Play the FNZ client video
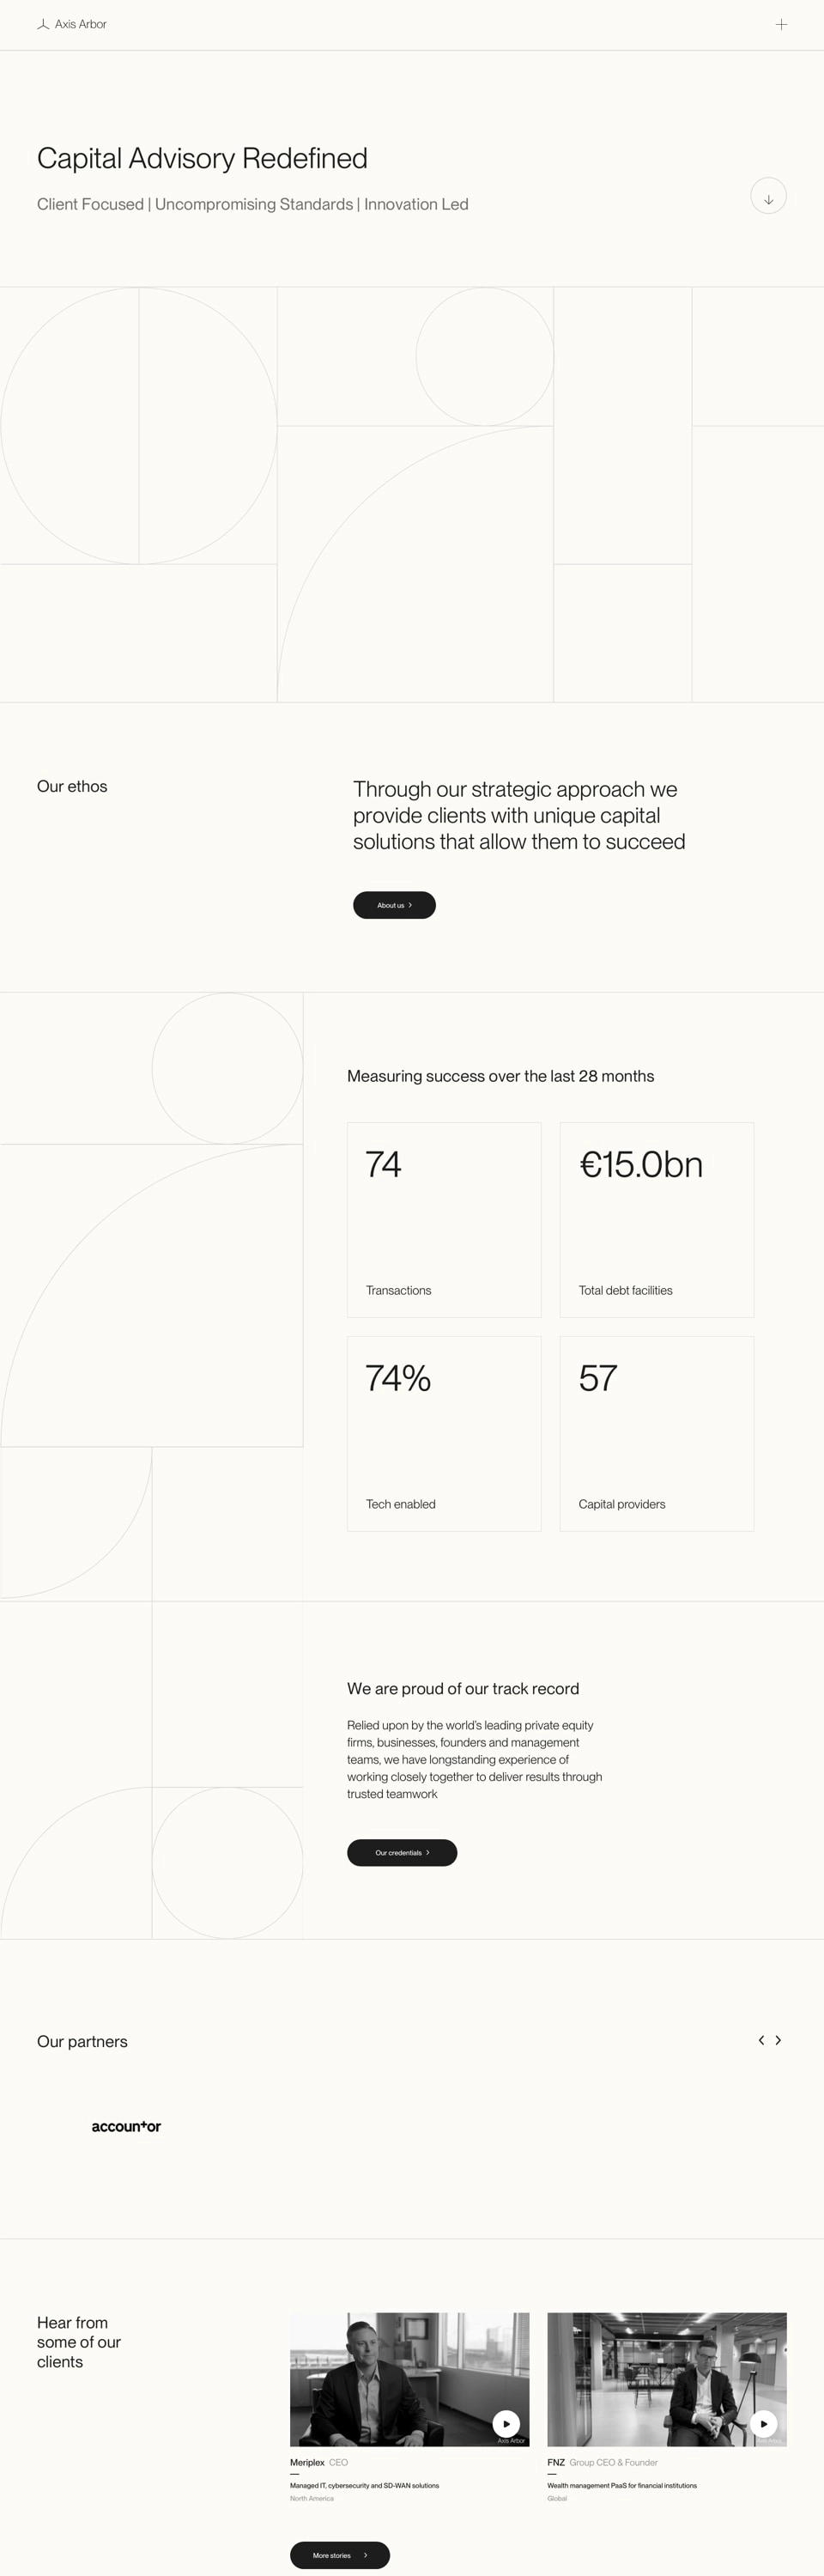The height and width of the screenshot is (2576, 824). (763, 2423)
